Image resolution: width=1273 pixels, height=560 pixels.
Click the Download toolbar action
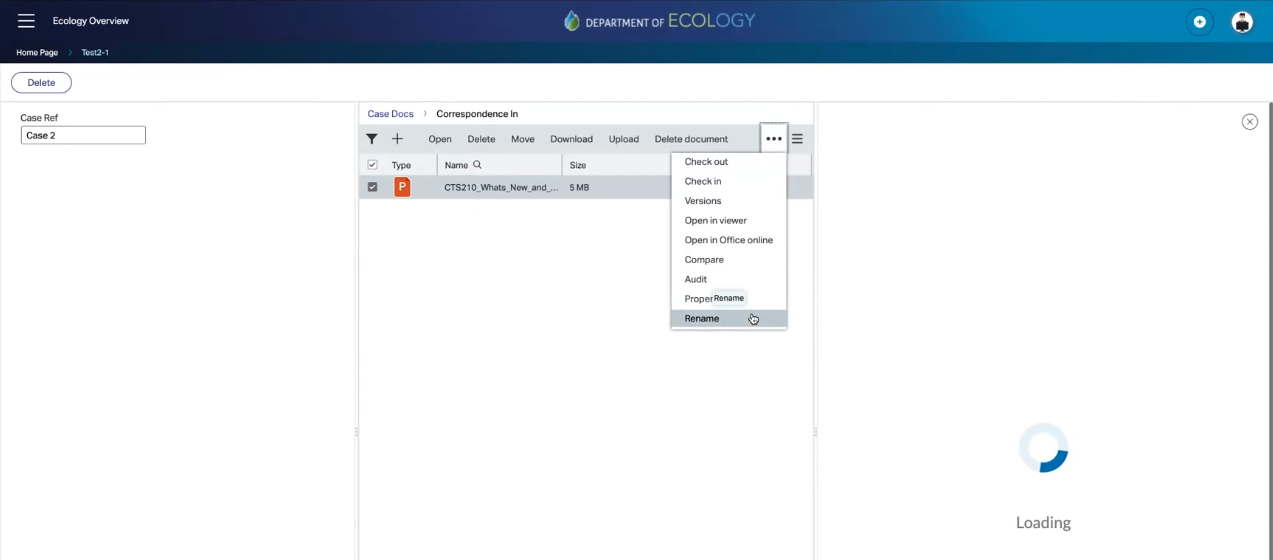[571, 139]
